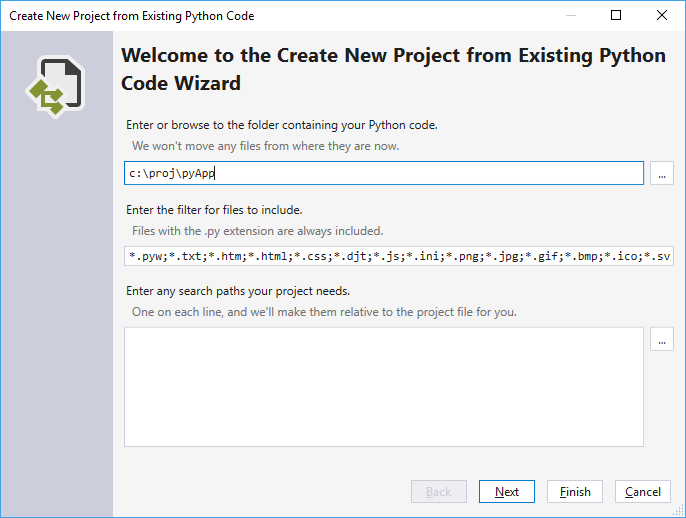Click the 'Enter or browse to the folder' label
The width and height of the screenshot is (686, 518).
pos(282,125)
